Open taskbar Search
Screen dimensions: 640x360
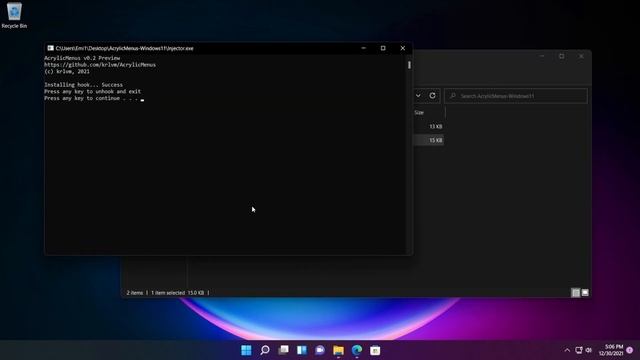pyautogui.click(x=264, y=350)
